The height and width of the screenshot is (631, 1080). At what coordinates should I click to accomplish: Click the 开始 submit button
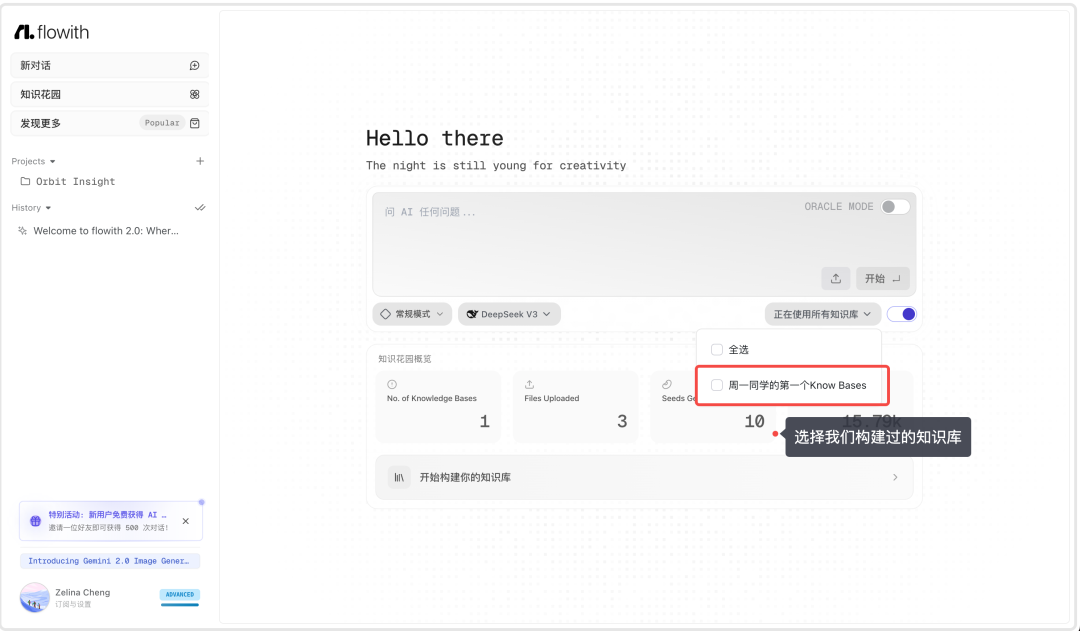coord(882,278)
